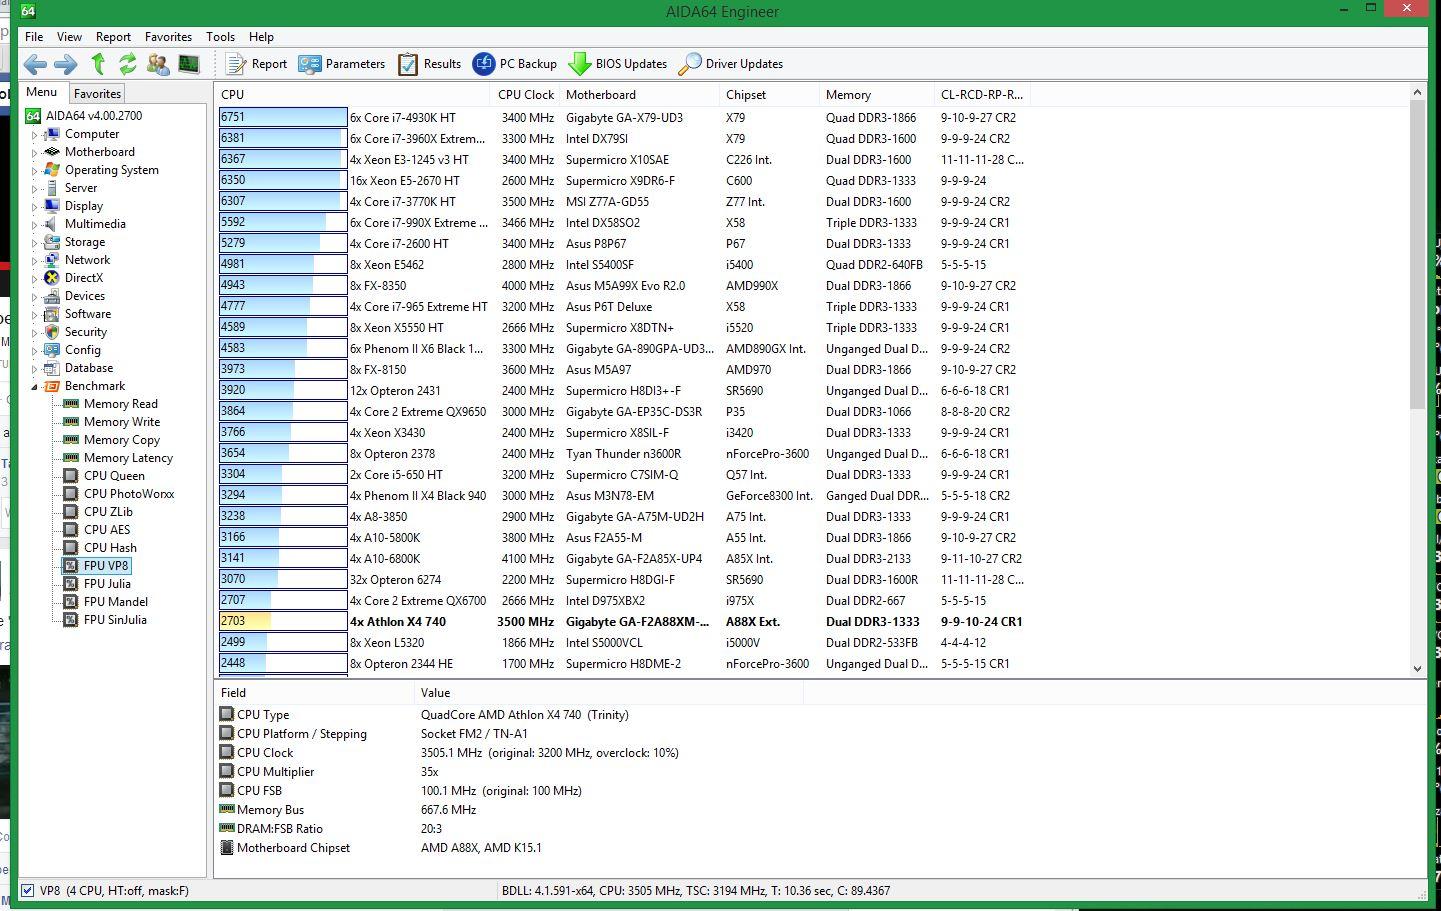This screenshot has height=911, width=1441.
Task: Open the Report toolbar button
Action: (256, 64)
